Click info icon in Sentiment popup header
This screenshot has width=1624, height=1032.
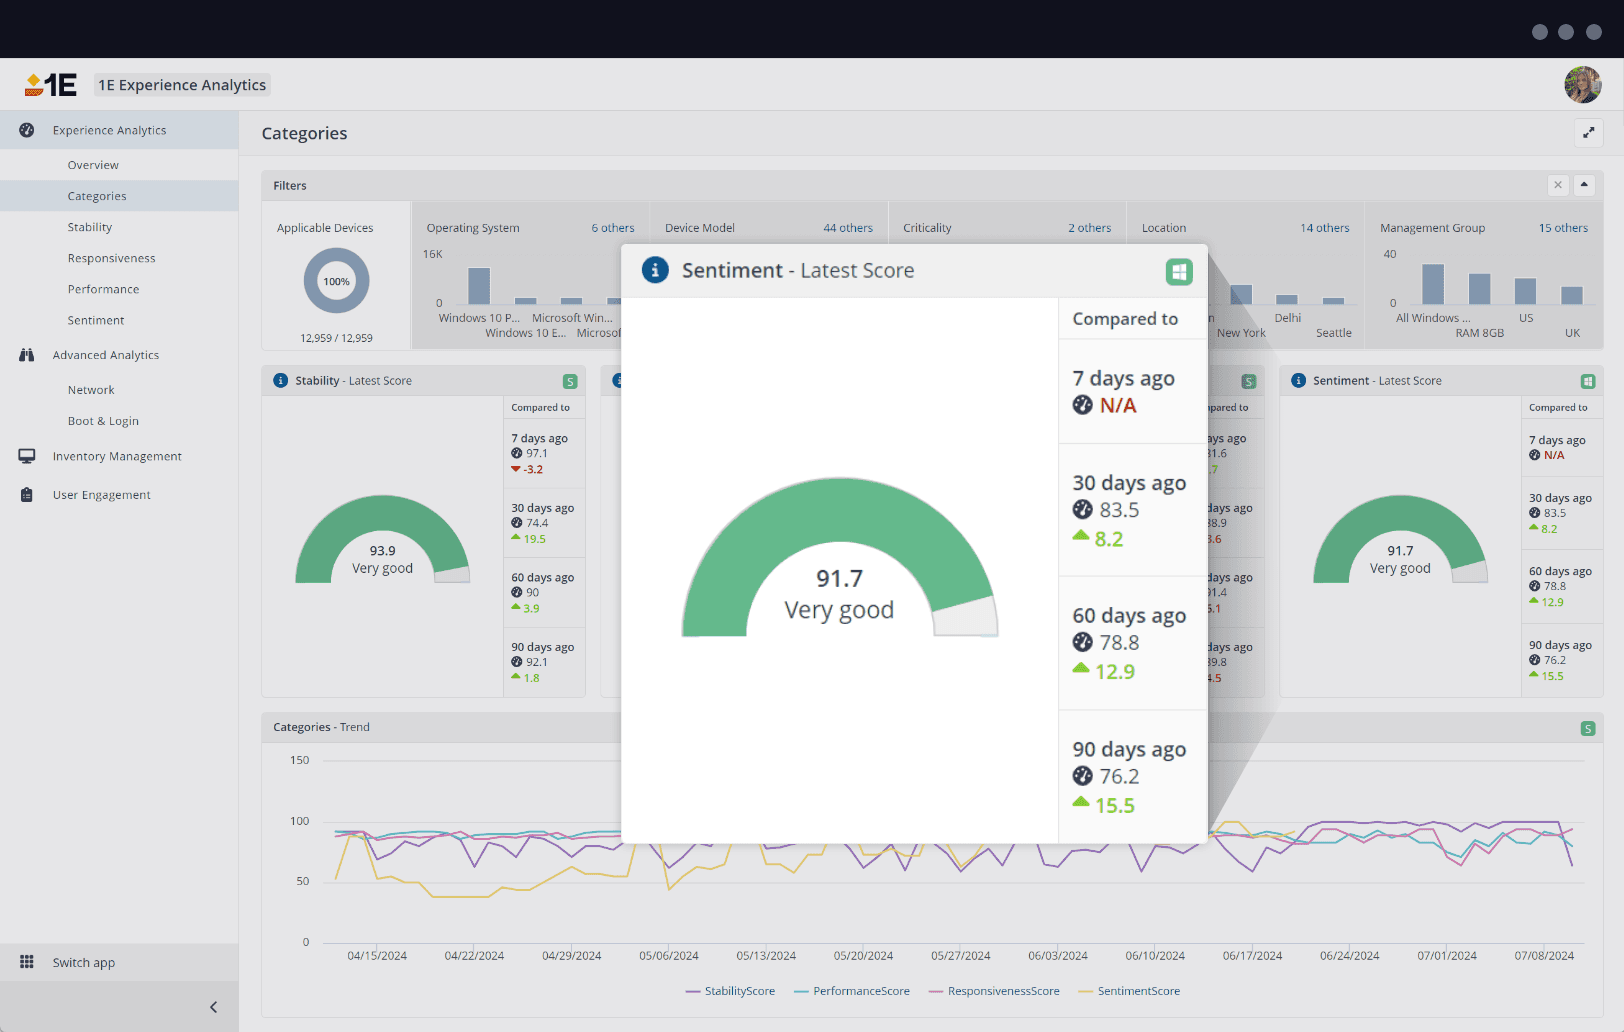[x=655, y=270]
